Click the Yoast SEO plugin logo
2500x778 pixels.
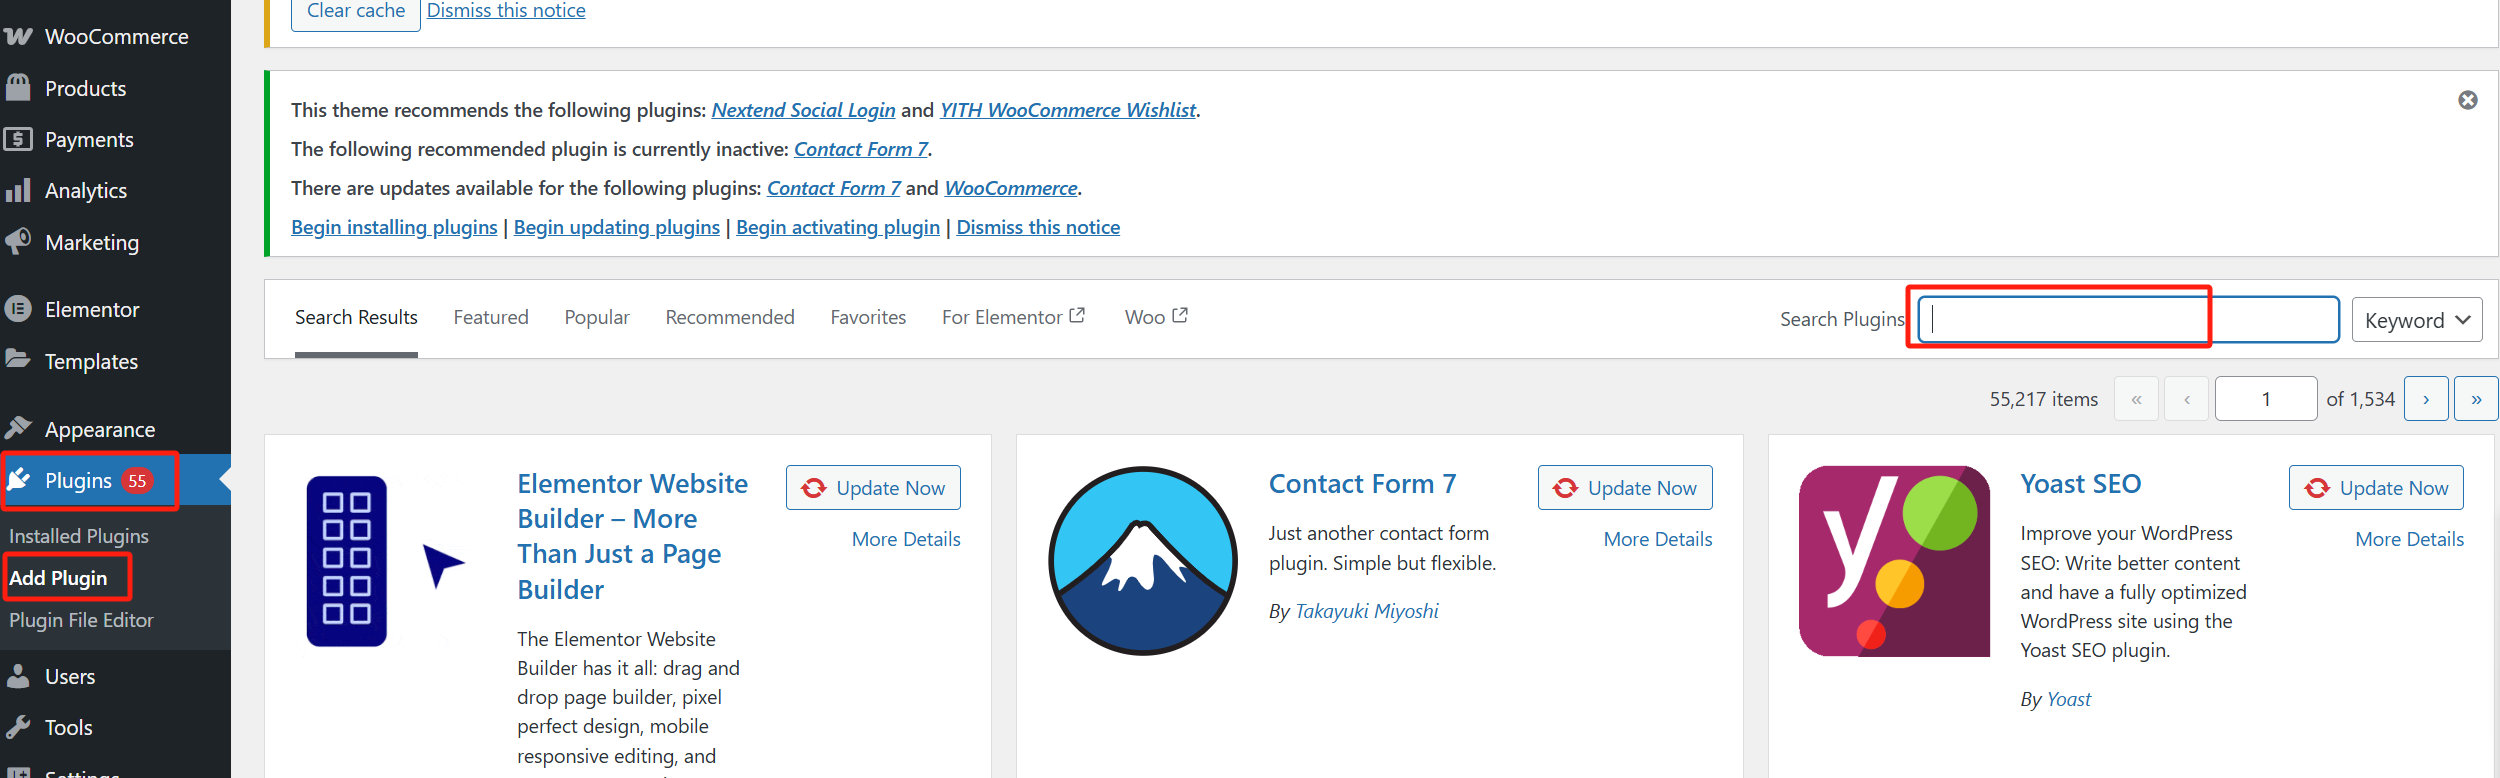point(1894,560)
